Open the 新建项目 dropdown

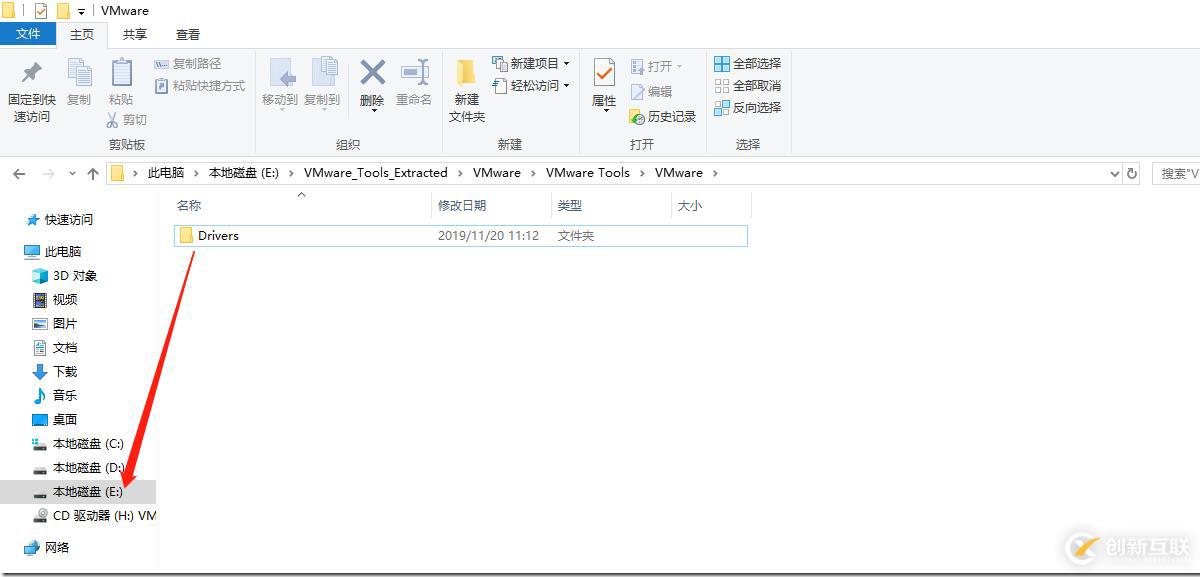[531, 64]
